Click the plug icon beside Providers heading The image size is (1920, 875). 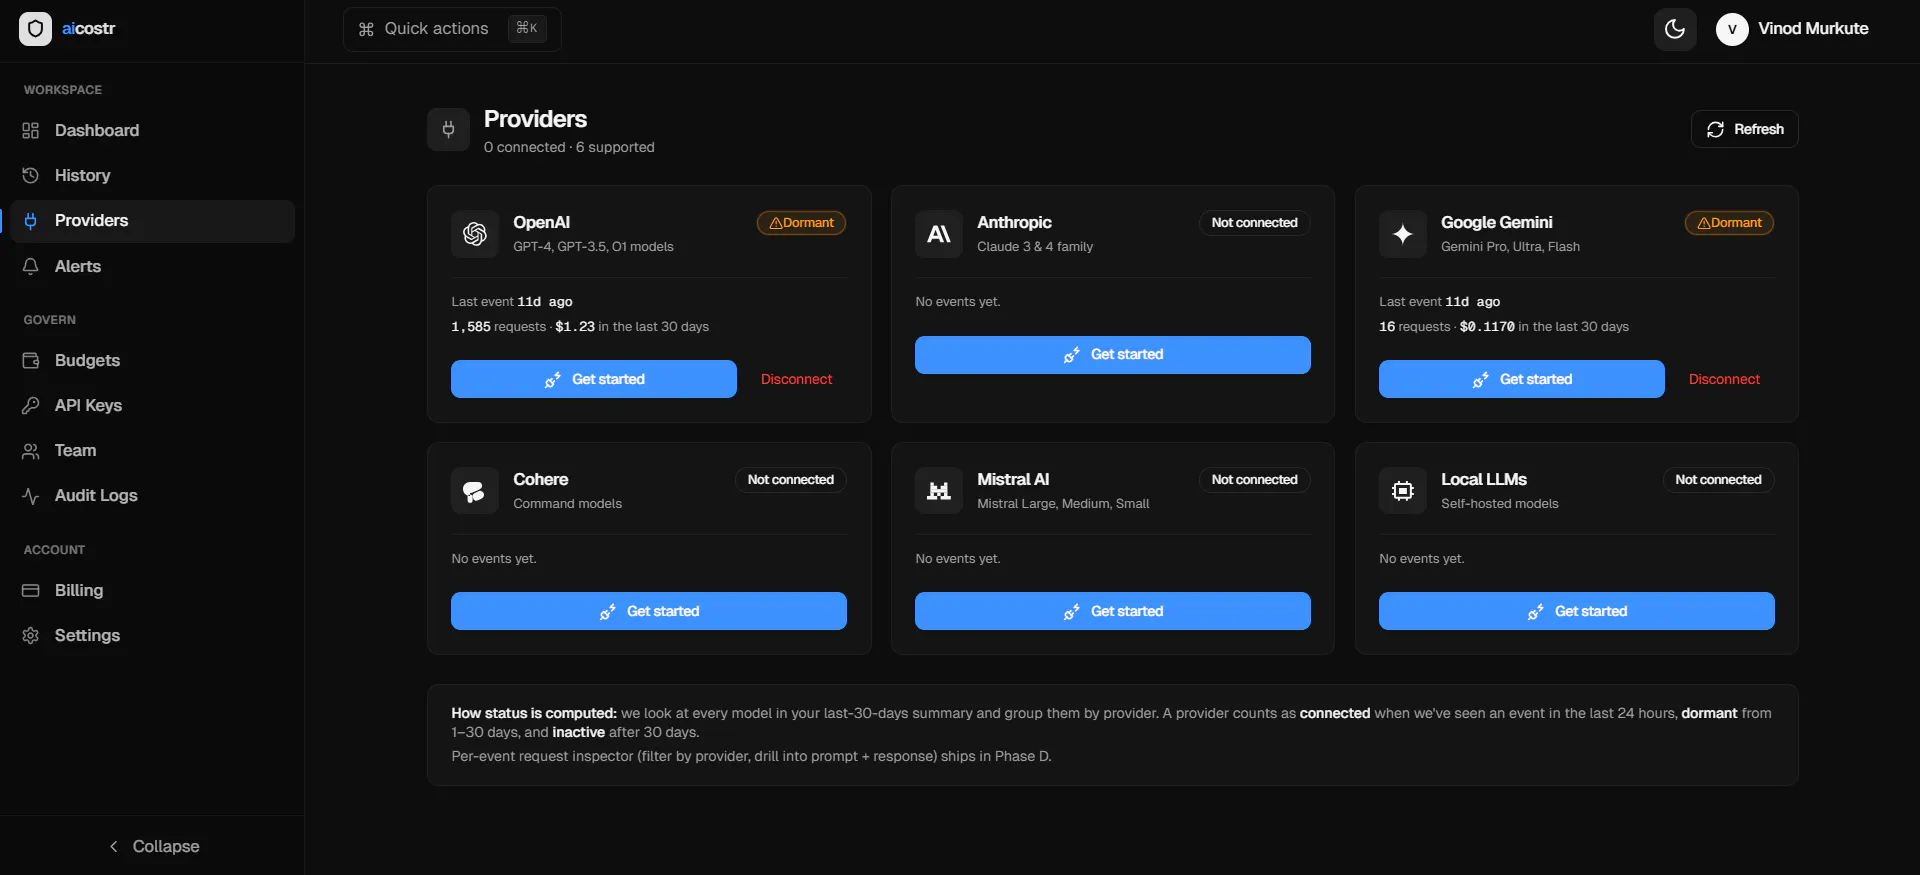448,129
